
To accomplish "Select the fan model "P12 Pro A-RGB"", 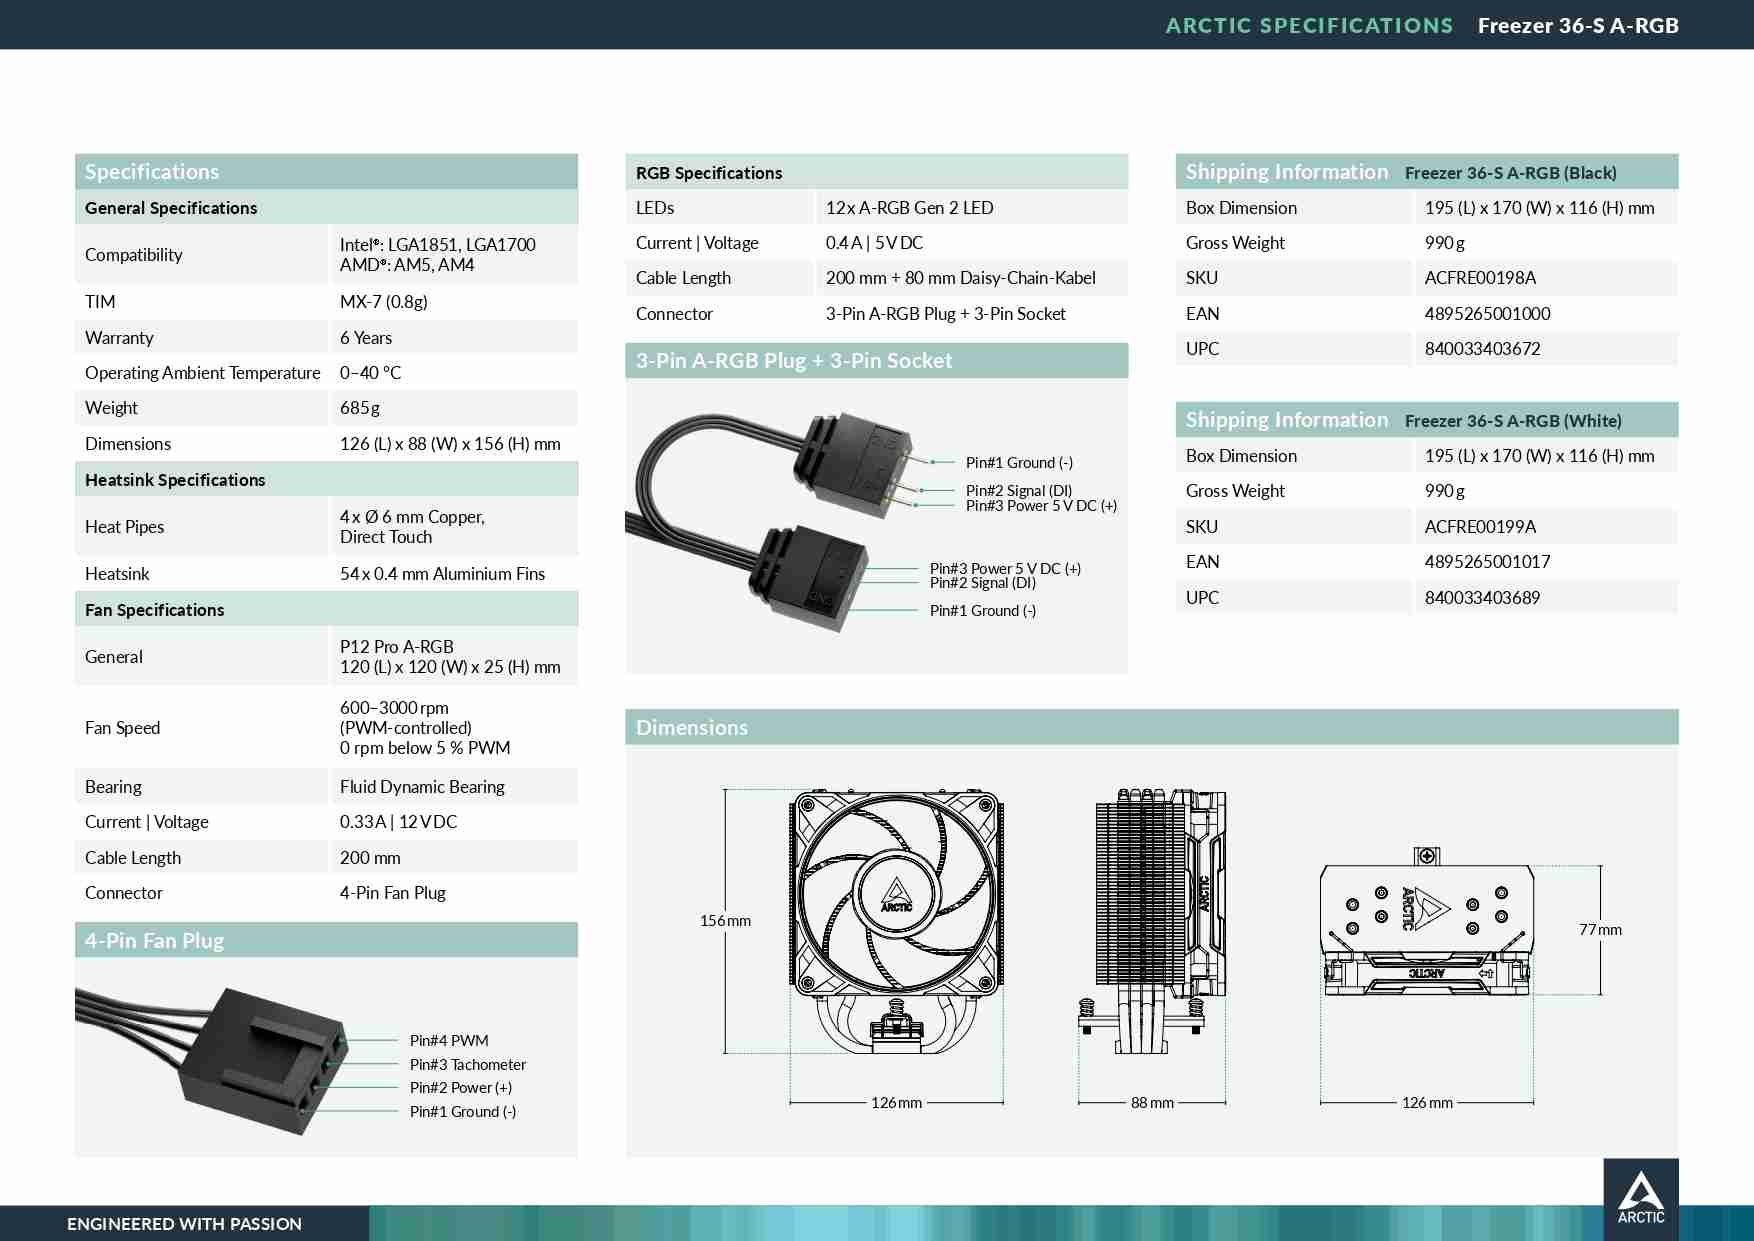I will pos(397,647).
